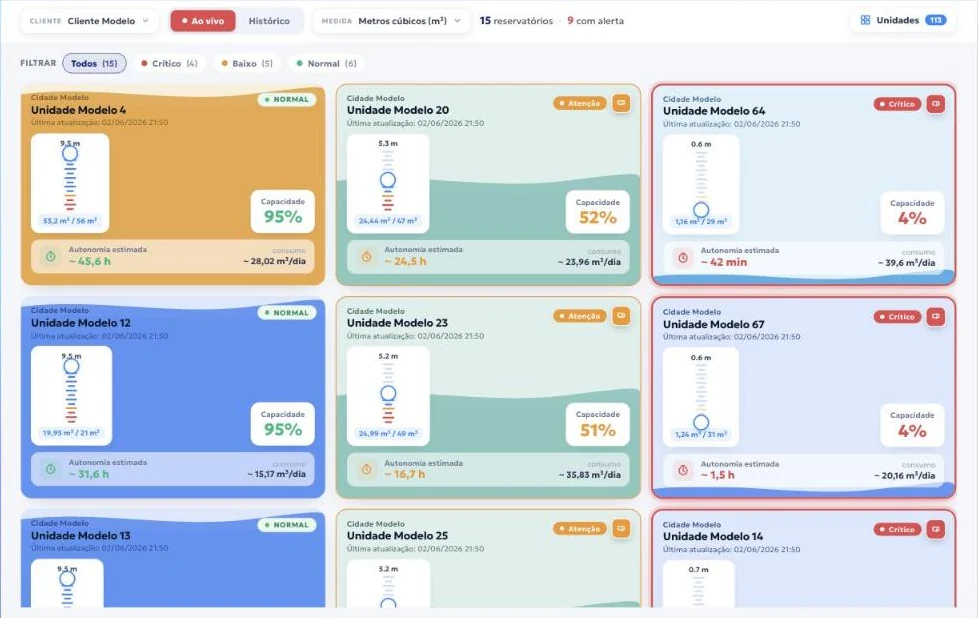Click the 52% capacity box
Viewport: 978px width, 618px height.
coord(598,212)
